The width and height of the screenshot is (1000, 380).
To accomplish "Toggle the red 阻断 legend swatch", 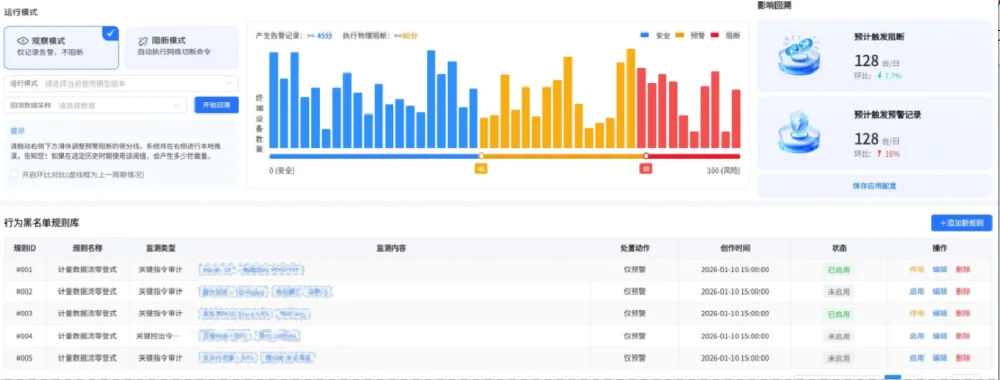I will coord(714,36).
